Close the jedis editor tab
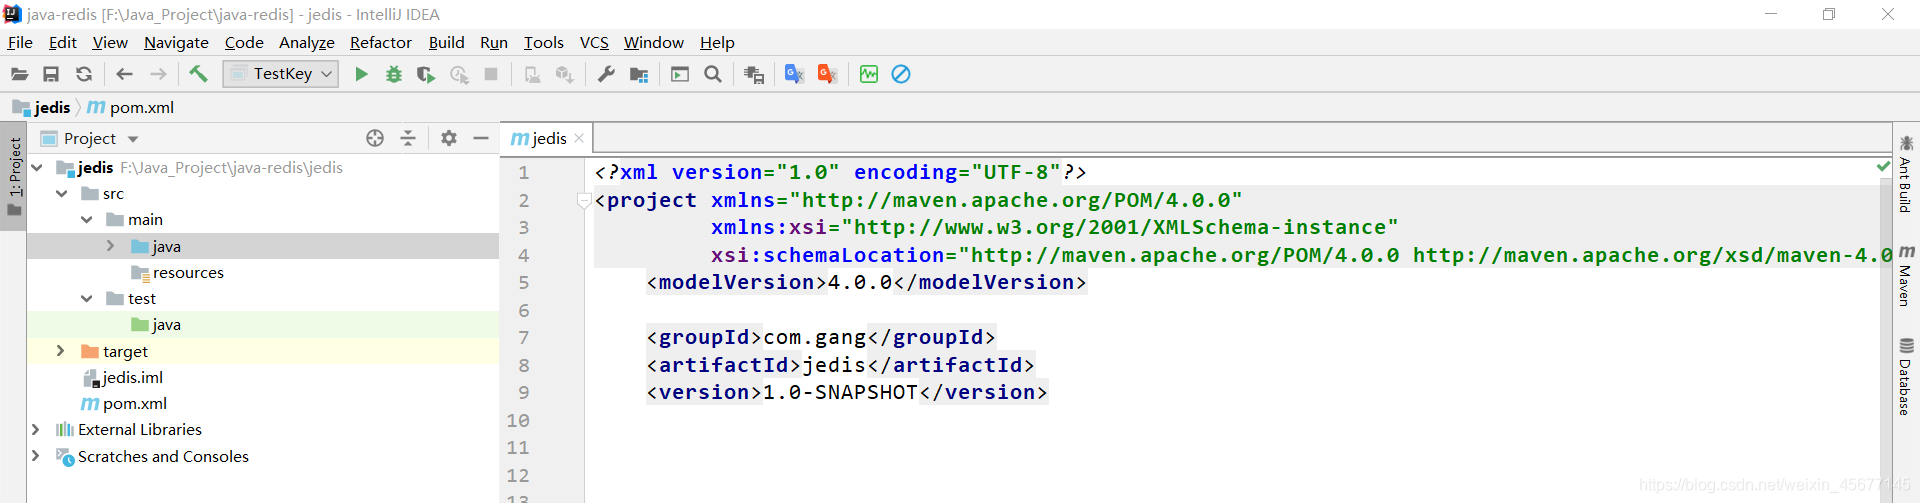 pyautogui.click(x=579, y=138)
